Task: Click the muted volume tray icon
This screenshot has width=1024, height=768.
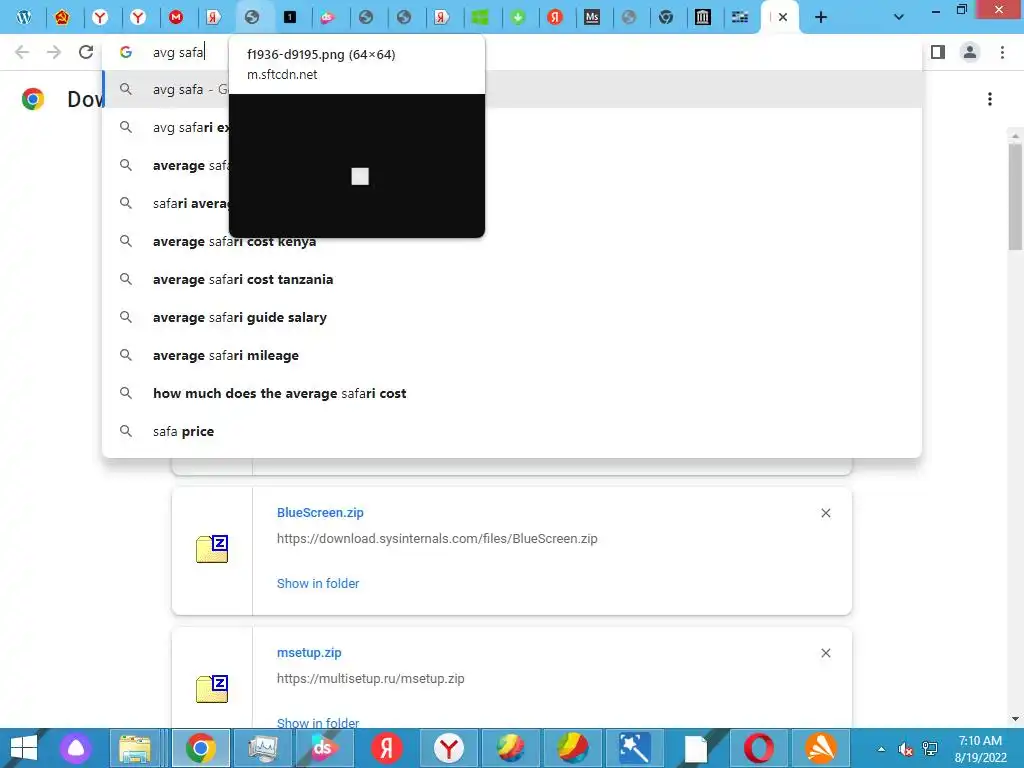Action: point(905,749)
